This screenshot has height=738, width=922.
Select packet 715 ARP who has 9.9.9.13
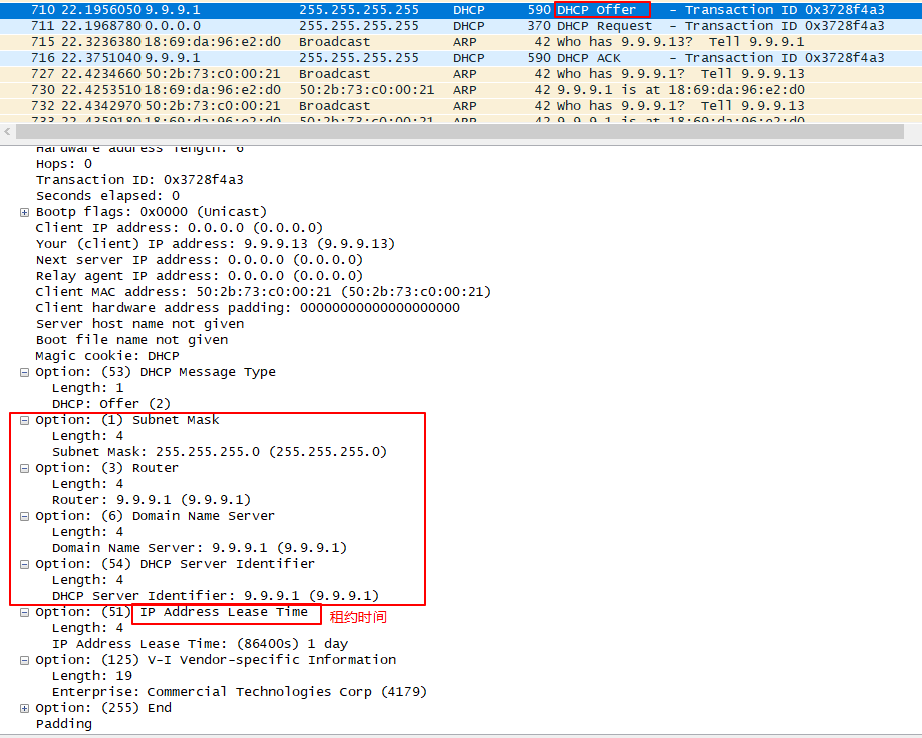(461, 42)
